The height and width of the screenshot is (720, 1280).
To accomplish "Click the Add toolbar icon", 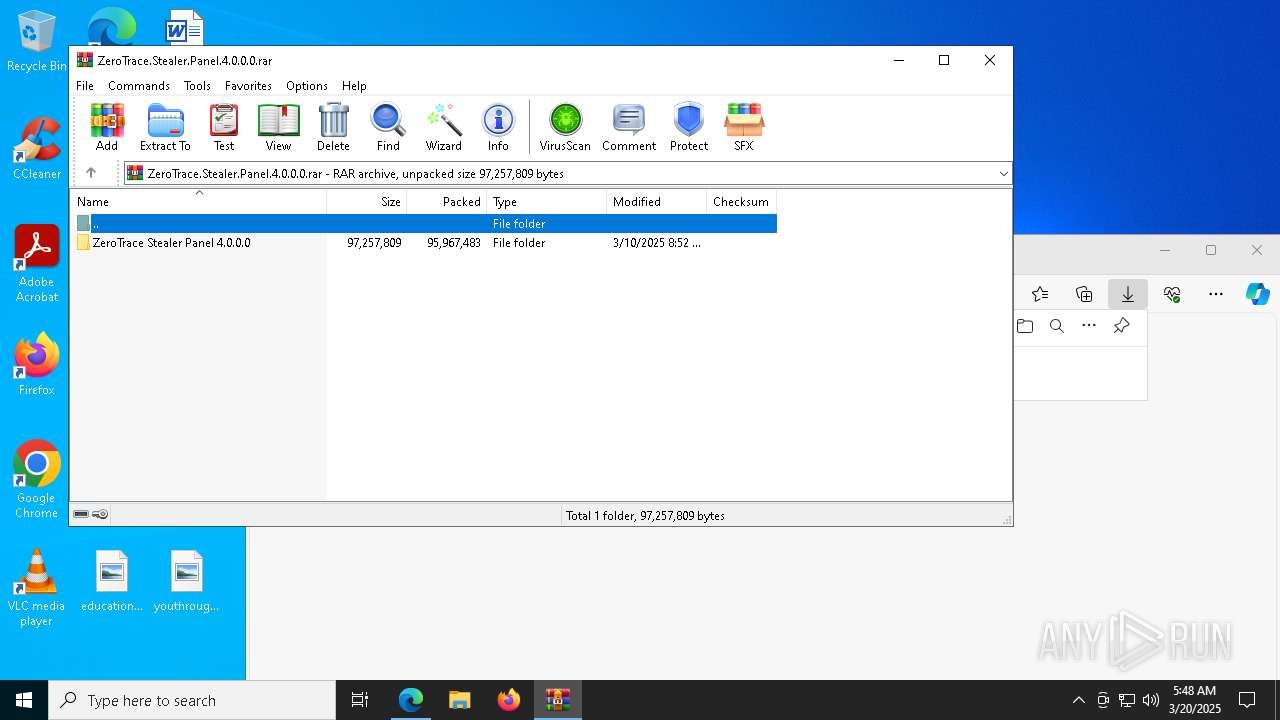I will tap(107, 127).
